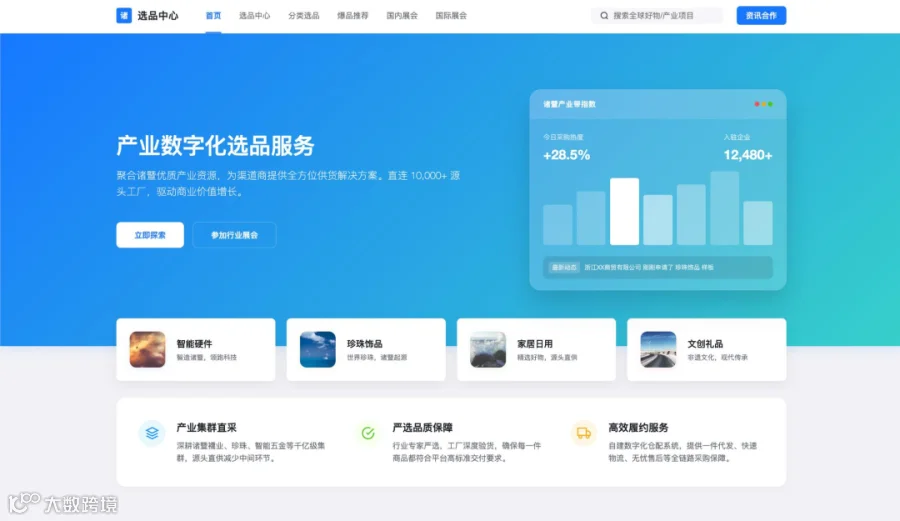This screenshot has width=900, height=521.
Task: Click the tallest bar in the index chart
Action: tap(724, 208)
